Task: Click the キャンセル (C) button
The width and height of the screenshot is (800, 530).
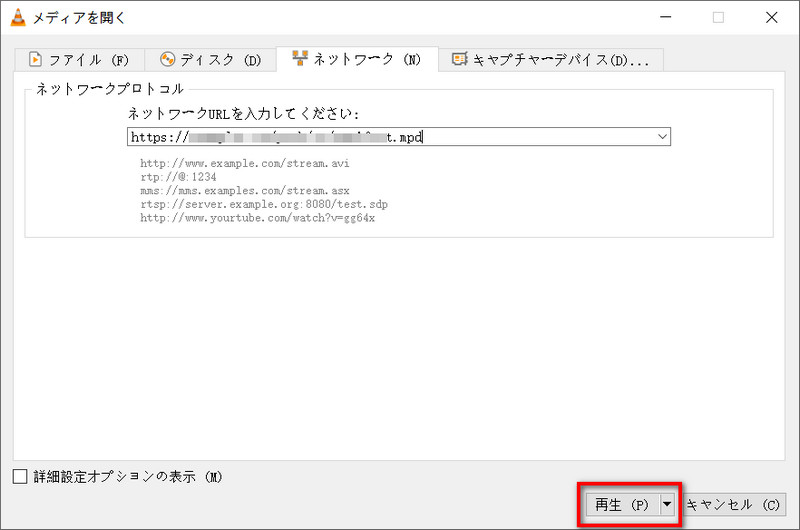Action: point(733,504)
